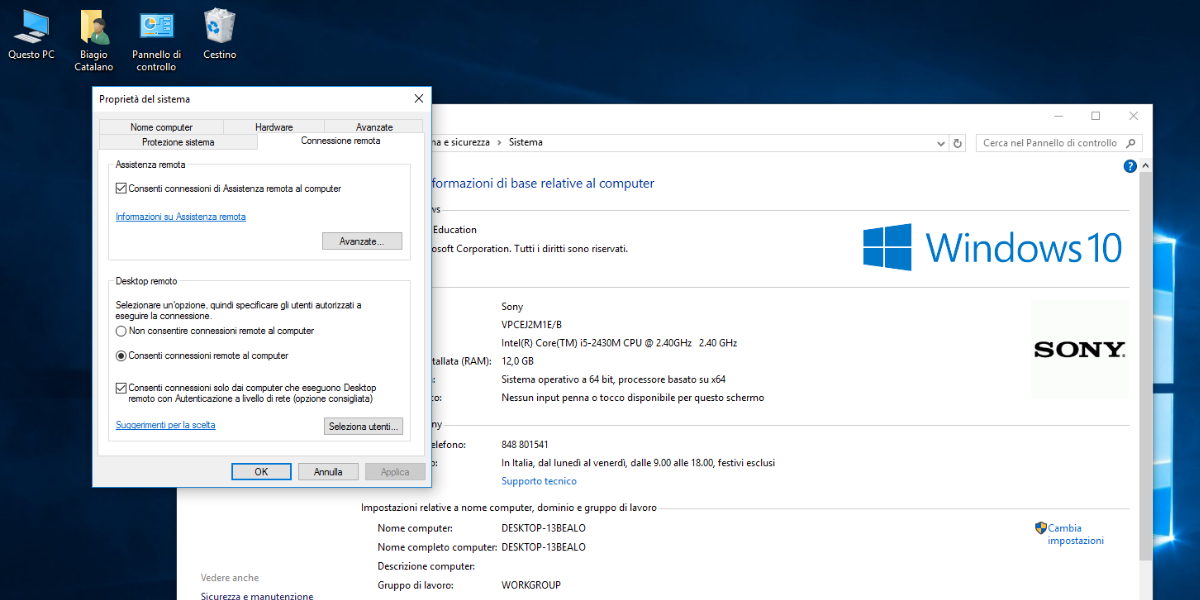Switch to the Avanzate tab
The height and width of the screenshot is (600, 1200).
click(x=374, y=127)
